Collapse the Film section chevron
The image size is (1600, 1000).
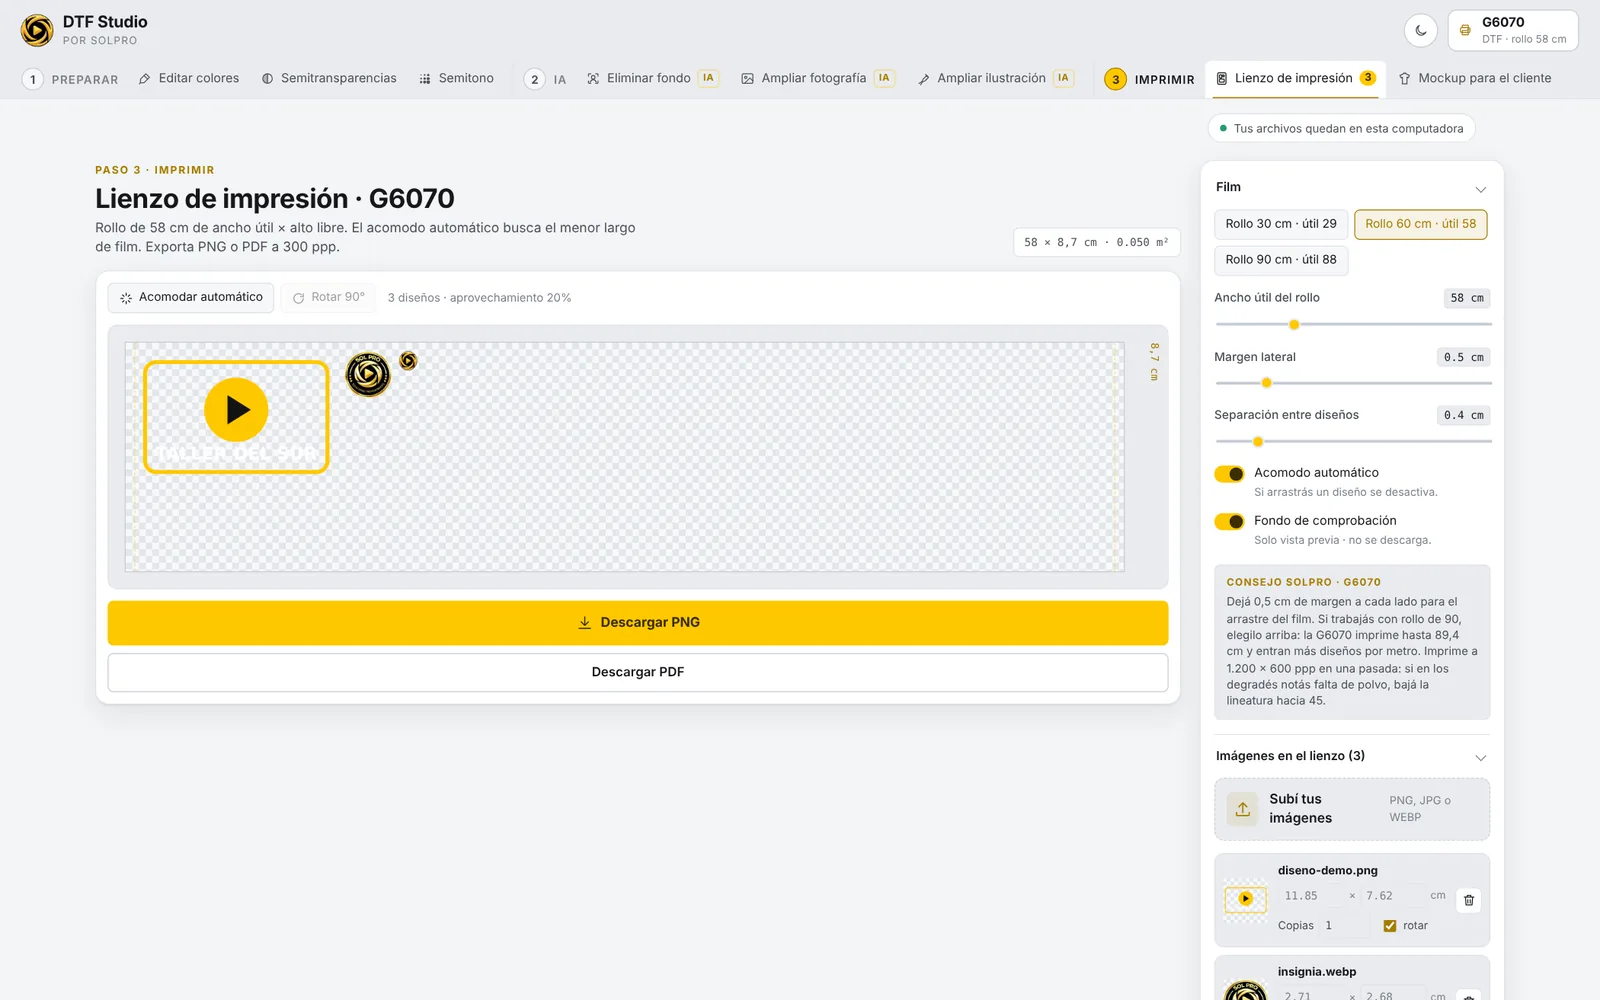pos(1480,189)
